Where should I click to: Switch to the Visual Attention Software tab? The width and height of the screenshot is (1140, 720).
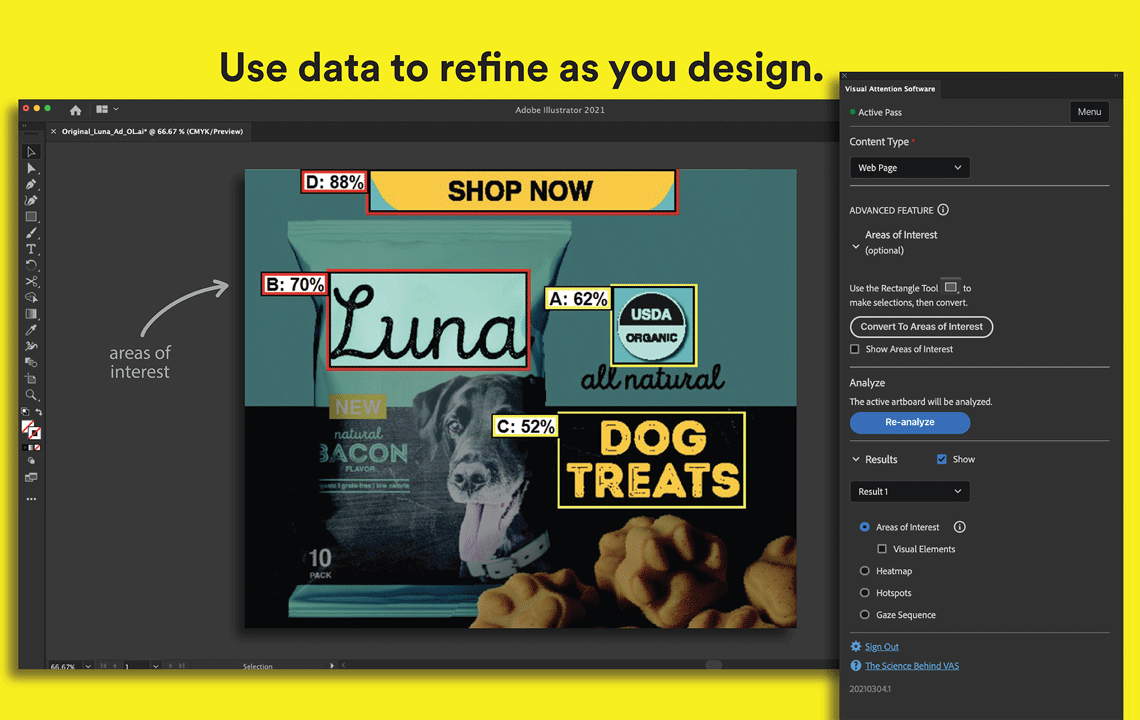[890, 89]
